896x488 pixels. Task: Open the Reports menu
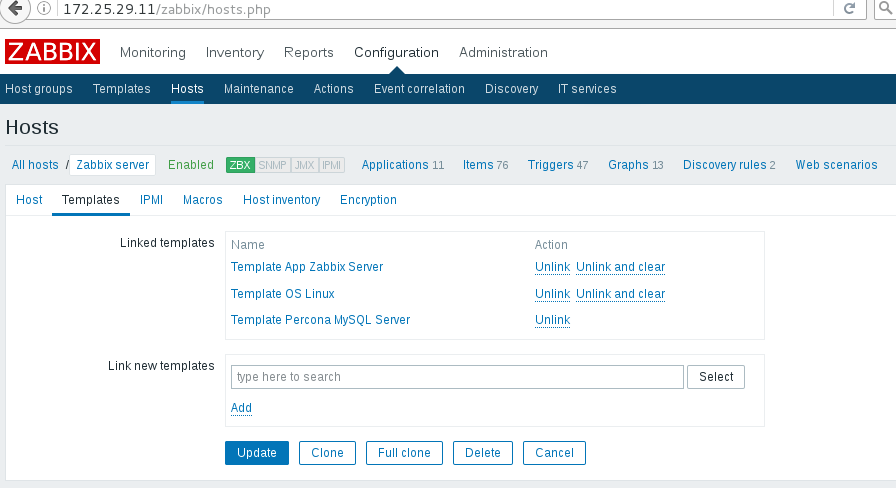309,53
